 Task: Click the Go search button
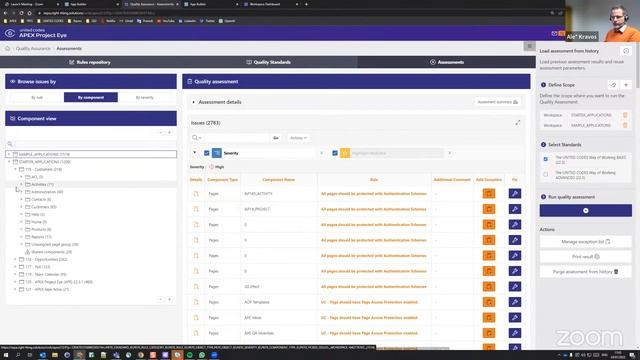tap(276, 138)
